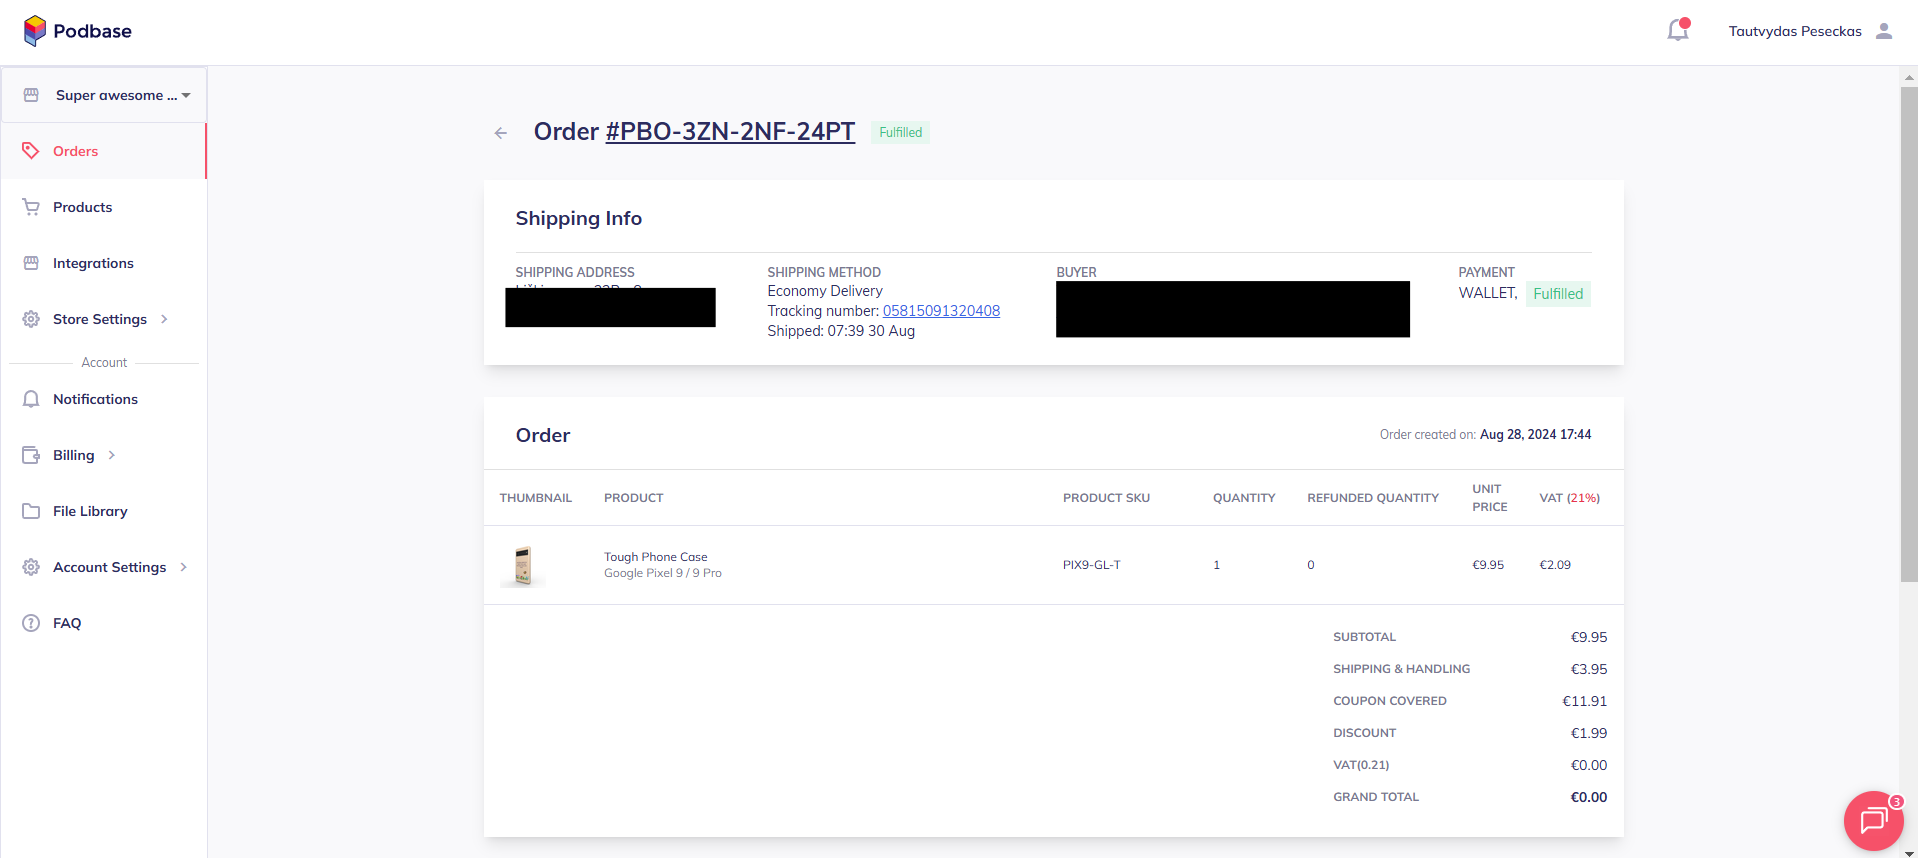Expand the Super awesome store dropdown

(186, 96)
